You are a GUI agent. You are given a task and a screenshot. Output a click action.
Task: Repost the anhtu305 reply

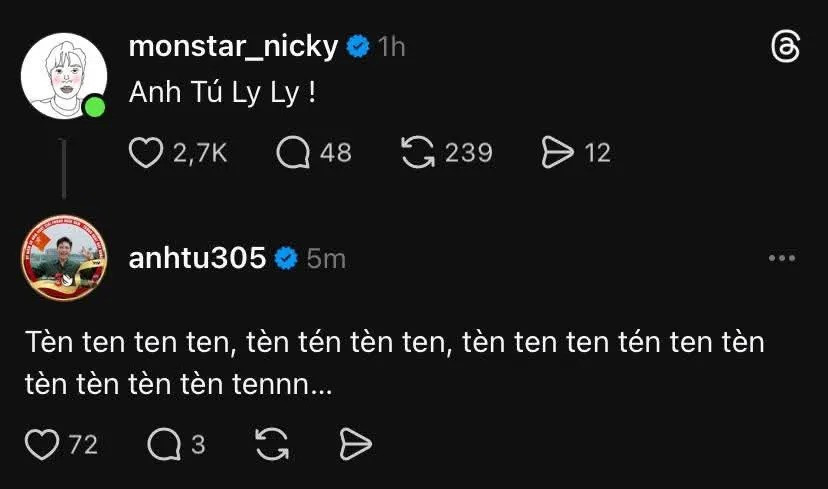(272, 445)
